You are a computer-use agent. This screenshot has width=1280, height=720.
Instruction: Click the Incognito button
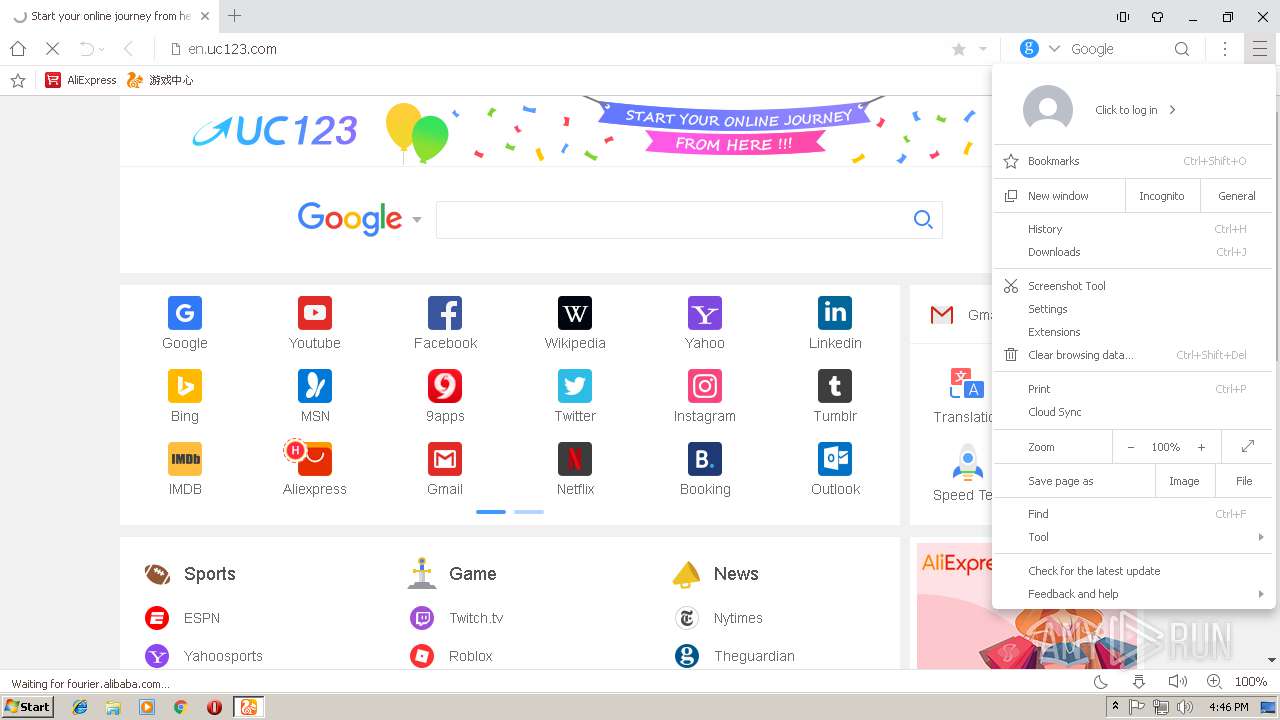click(1162, 196)
